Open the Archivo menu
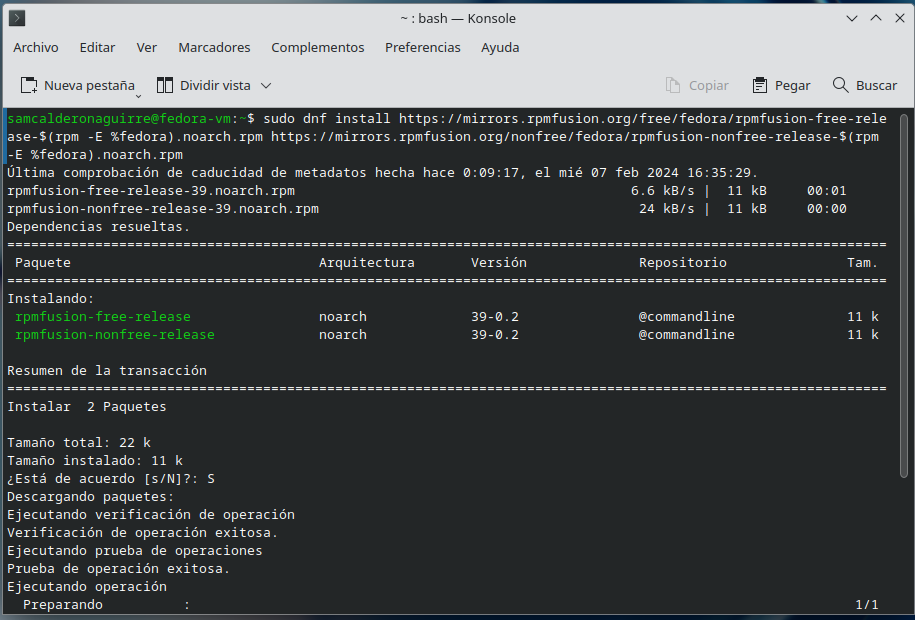Viewport: 915px width, 620px height. click(36, 47)
